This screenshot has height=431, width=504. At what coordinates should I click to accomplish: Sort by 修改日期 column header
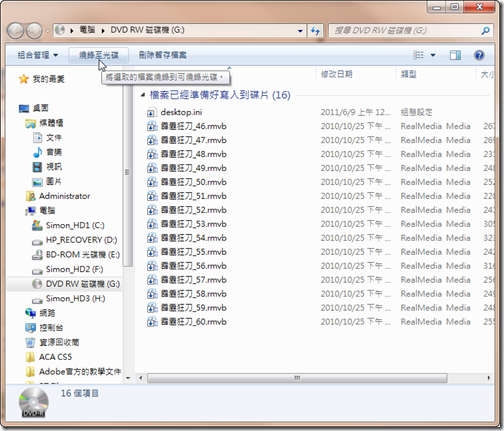(336, 74)
